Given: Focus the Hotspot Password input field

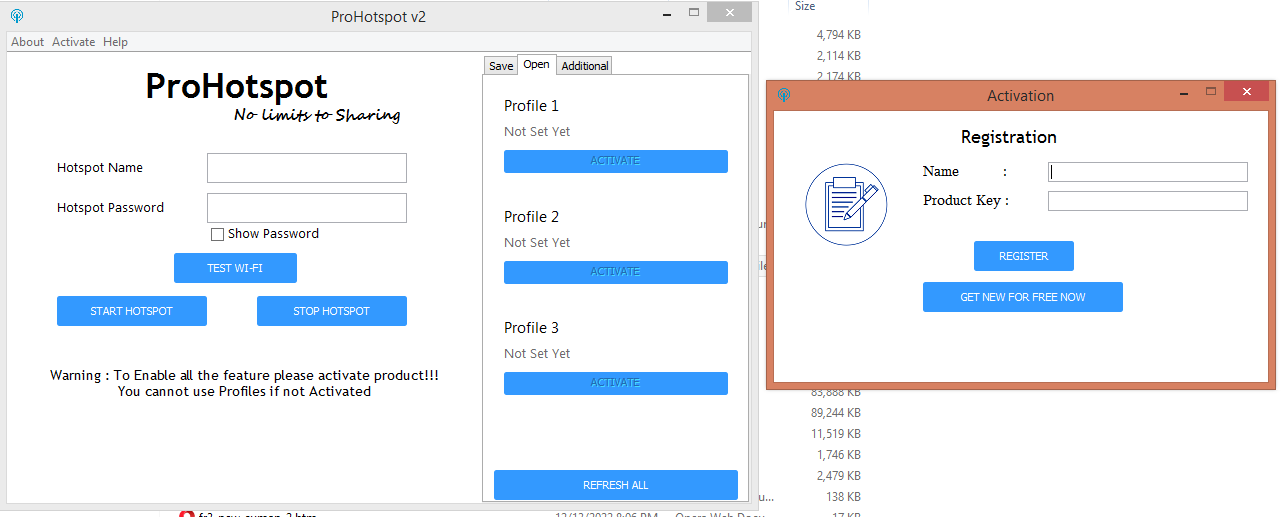Looking at the screenshot, I should [x=307, y=208].
